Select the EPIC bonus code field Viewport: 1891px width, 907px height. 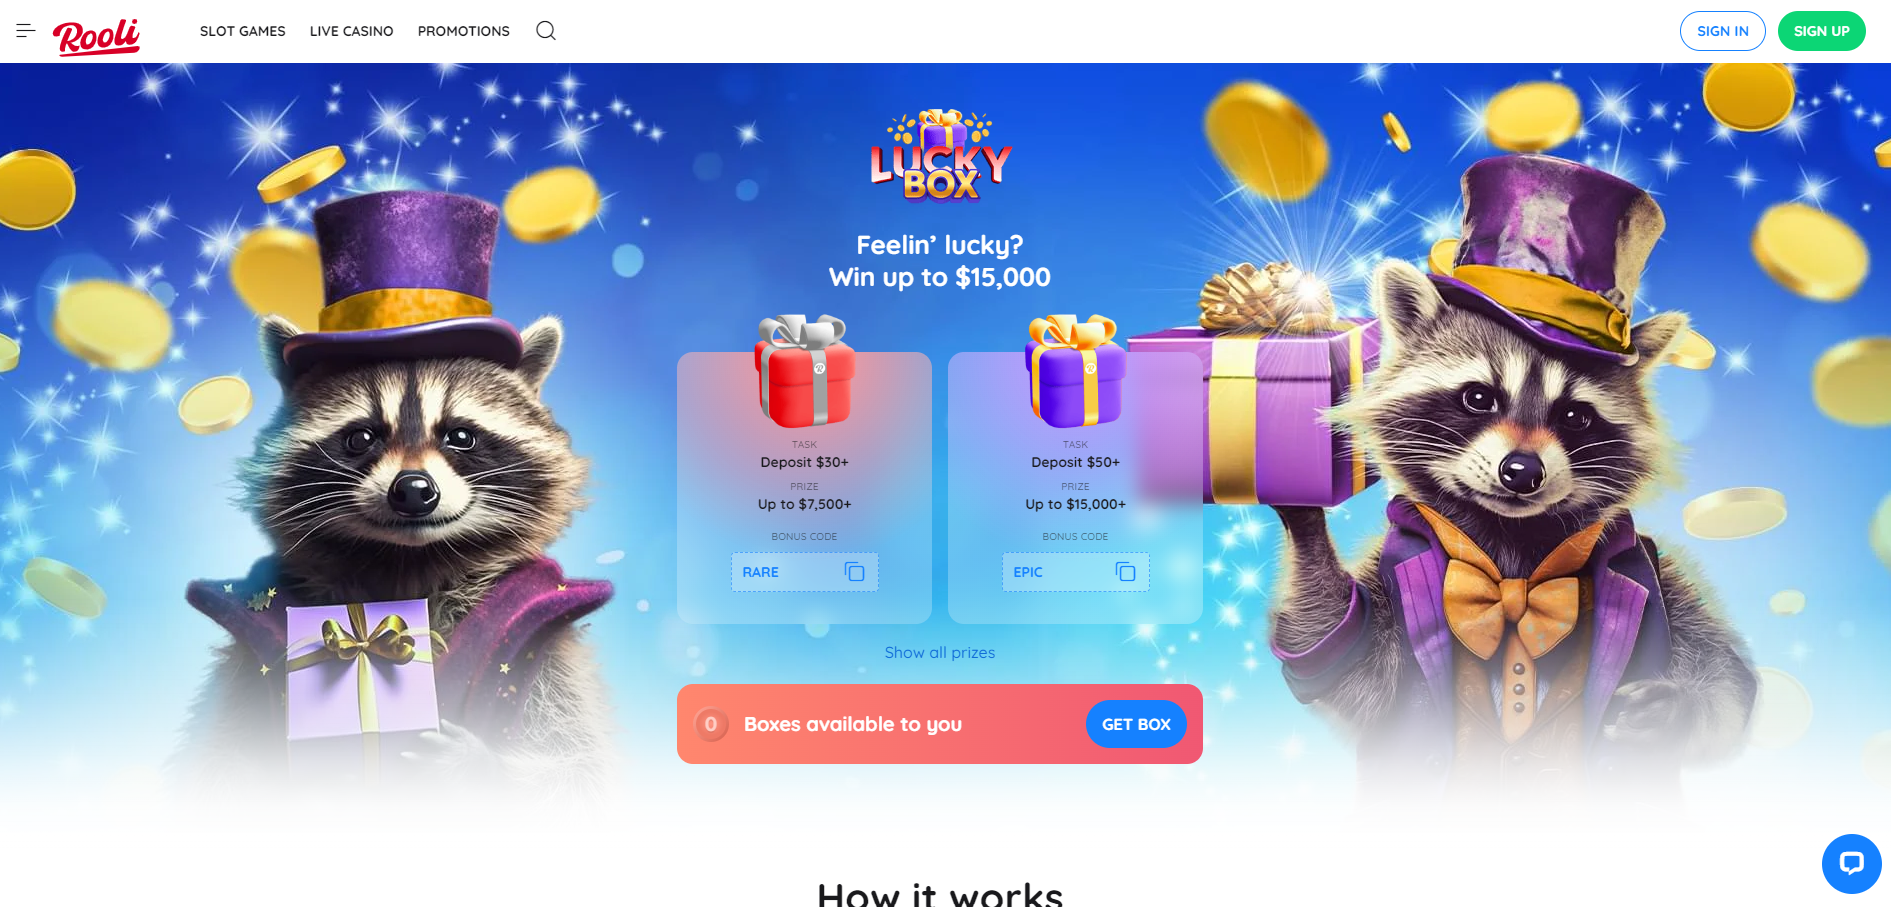point(1076,572)
